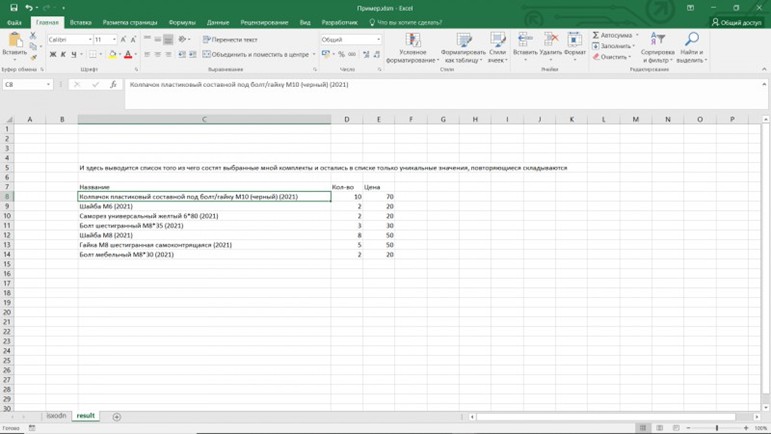Click the increase decimal icon
The width and height of the screenshot is (771, 434).
[x=366, y=55]
